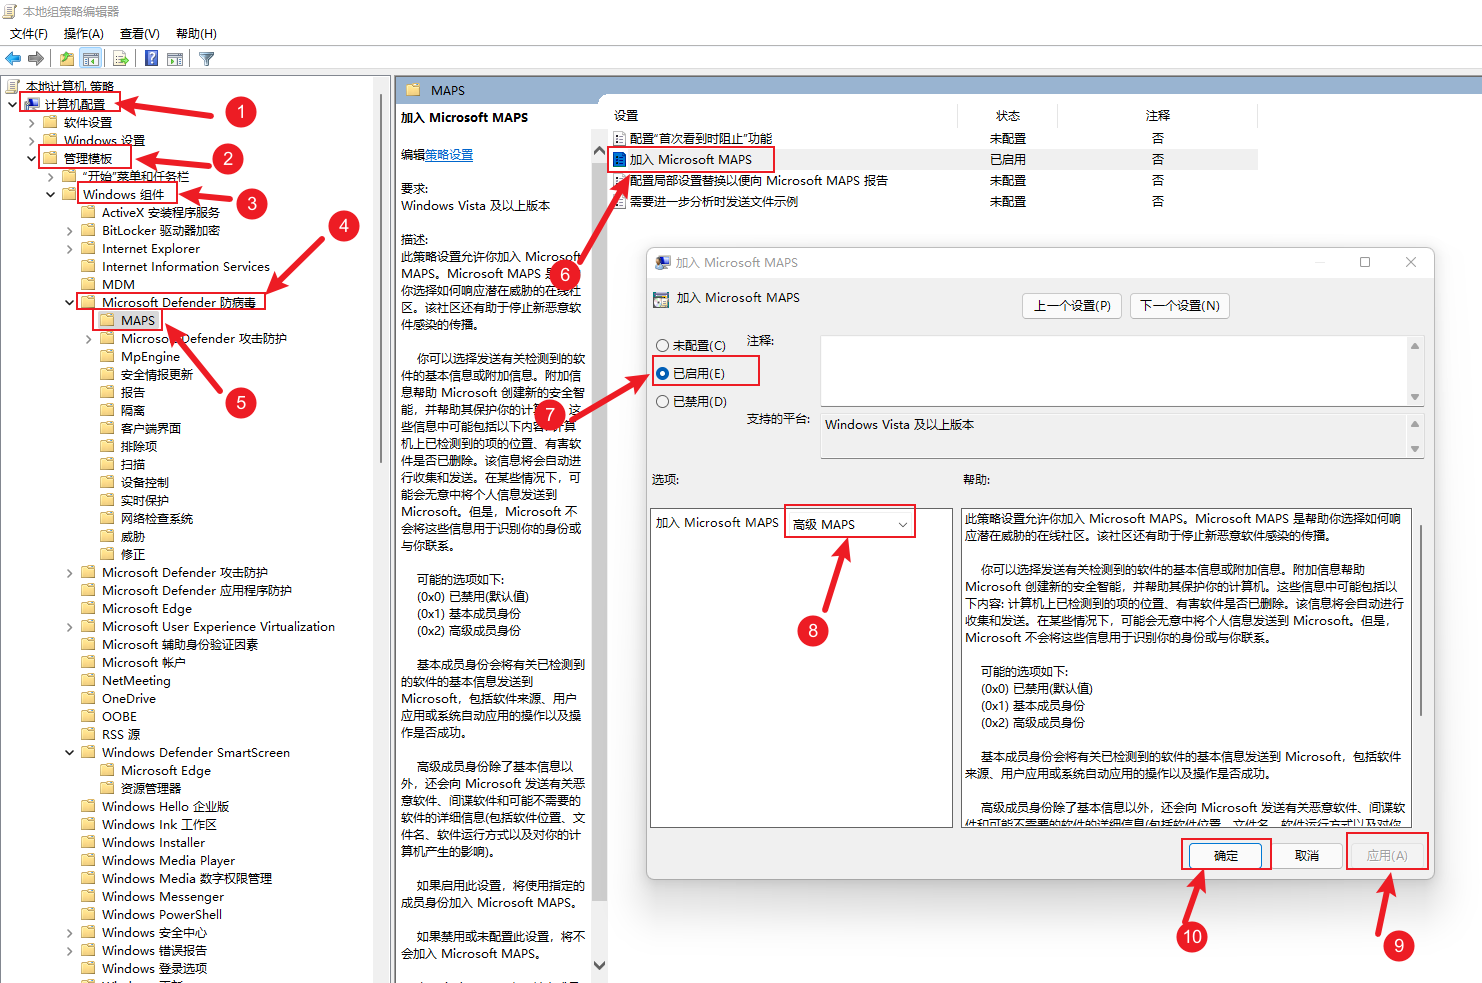This screenshot has height=983, width=1482.
Task: Click the folder icon beside Internet Explorer
Action: pyautogui.click(x=89, y=248)
